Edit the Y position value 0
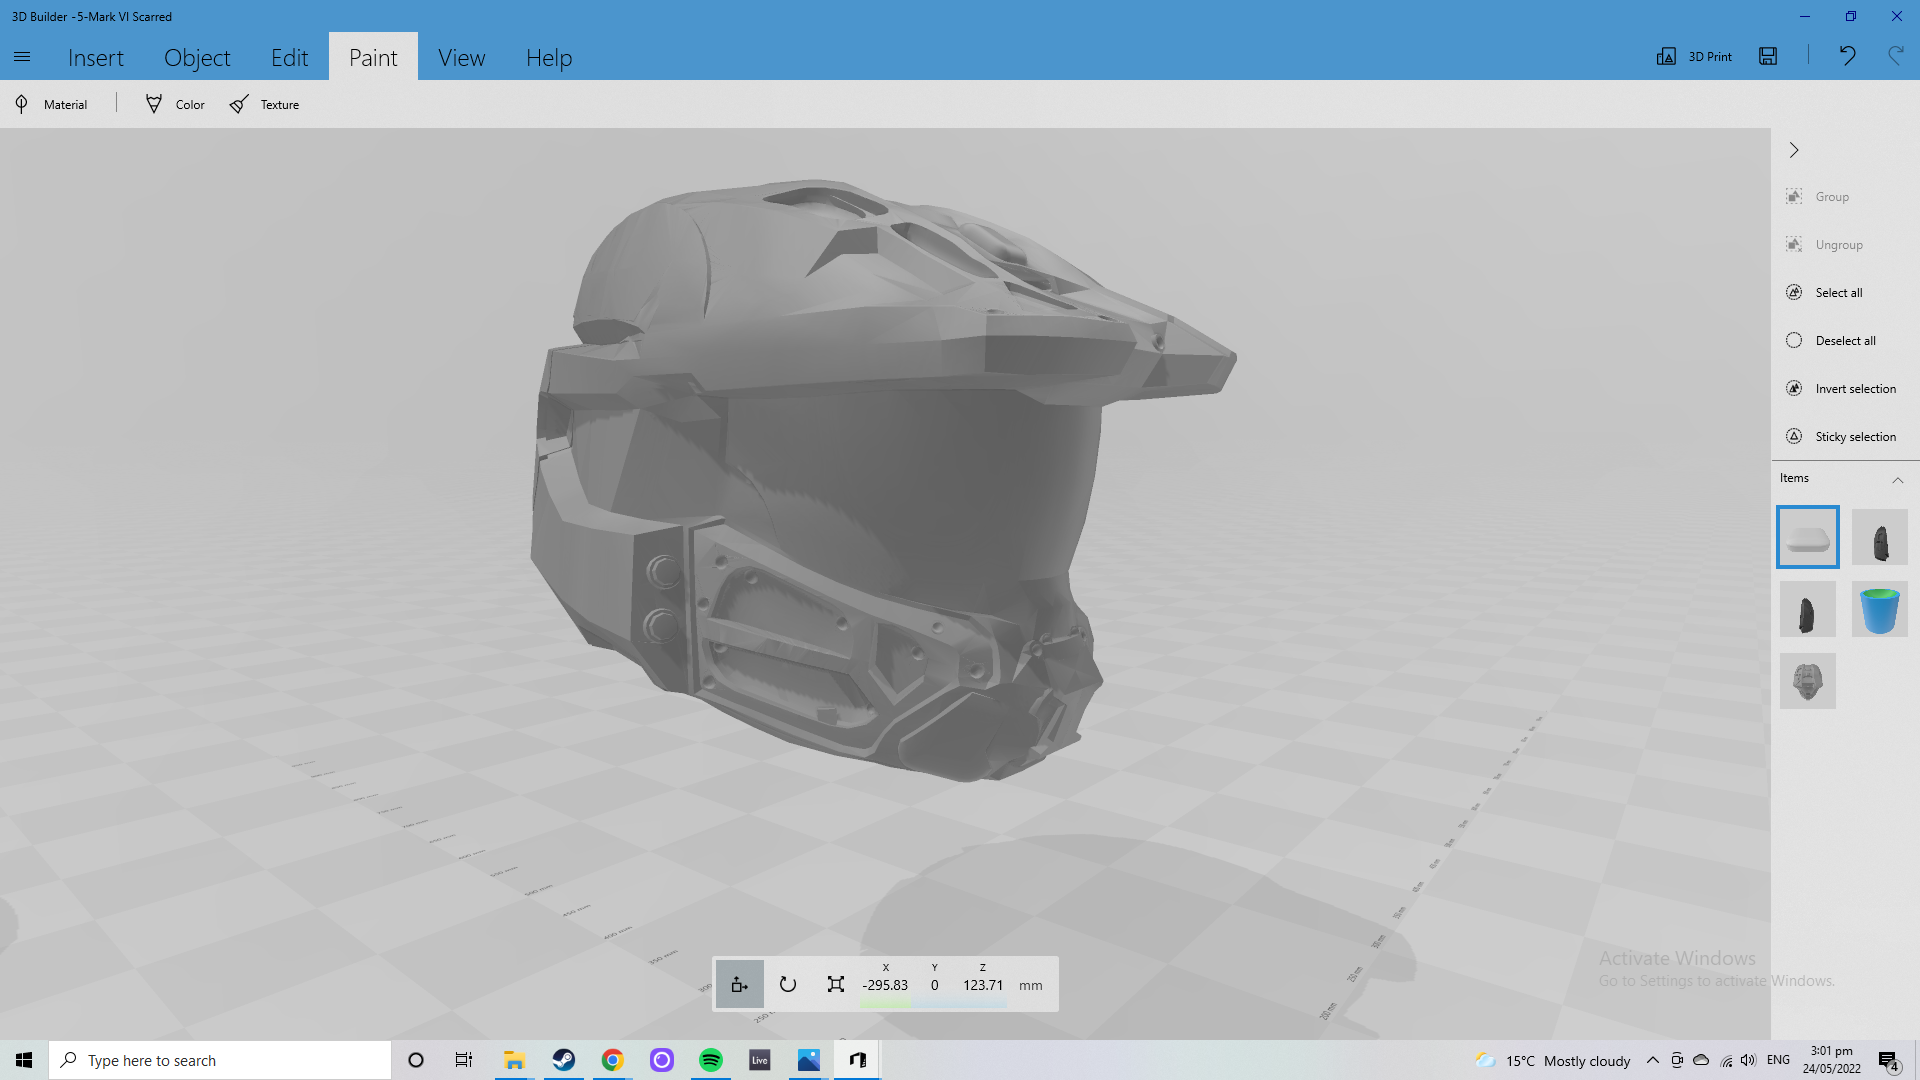The width and height of the screenshot is (1920, 1080). [935, 985]
